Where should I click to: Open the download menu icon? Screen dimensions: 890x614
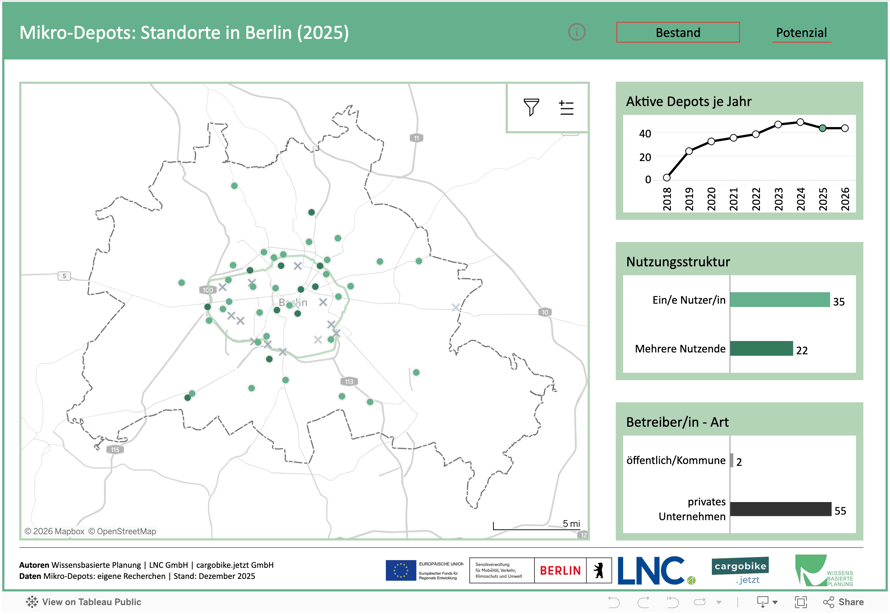[766, 602]
